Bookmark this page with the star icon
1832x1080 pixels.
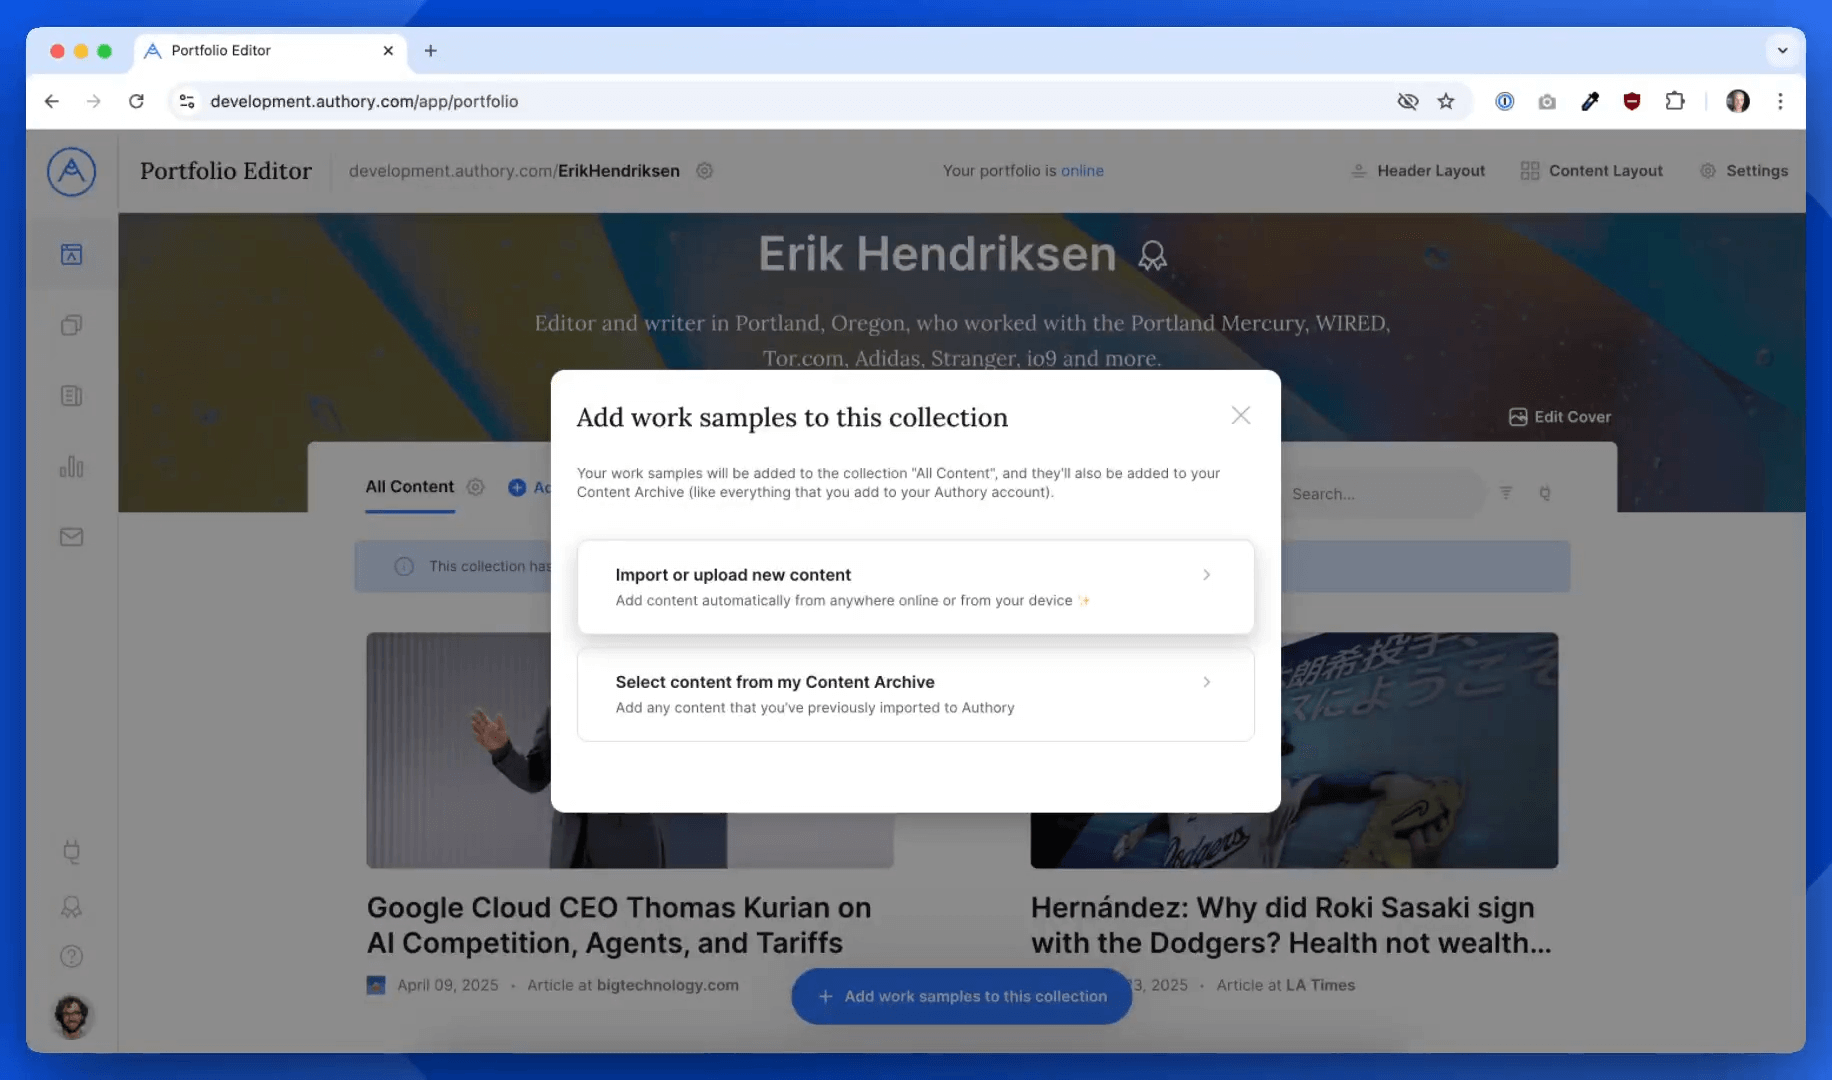pyautogui.click(x=1446, y=101)
